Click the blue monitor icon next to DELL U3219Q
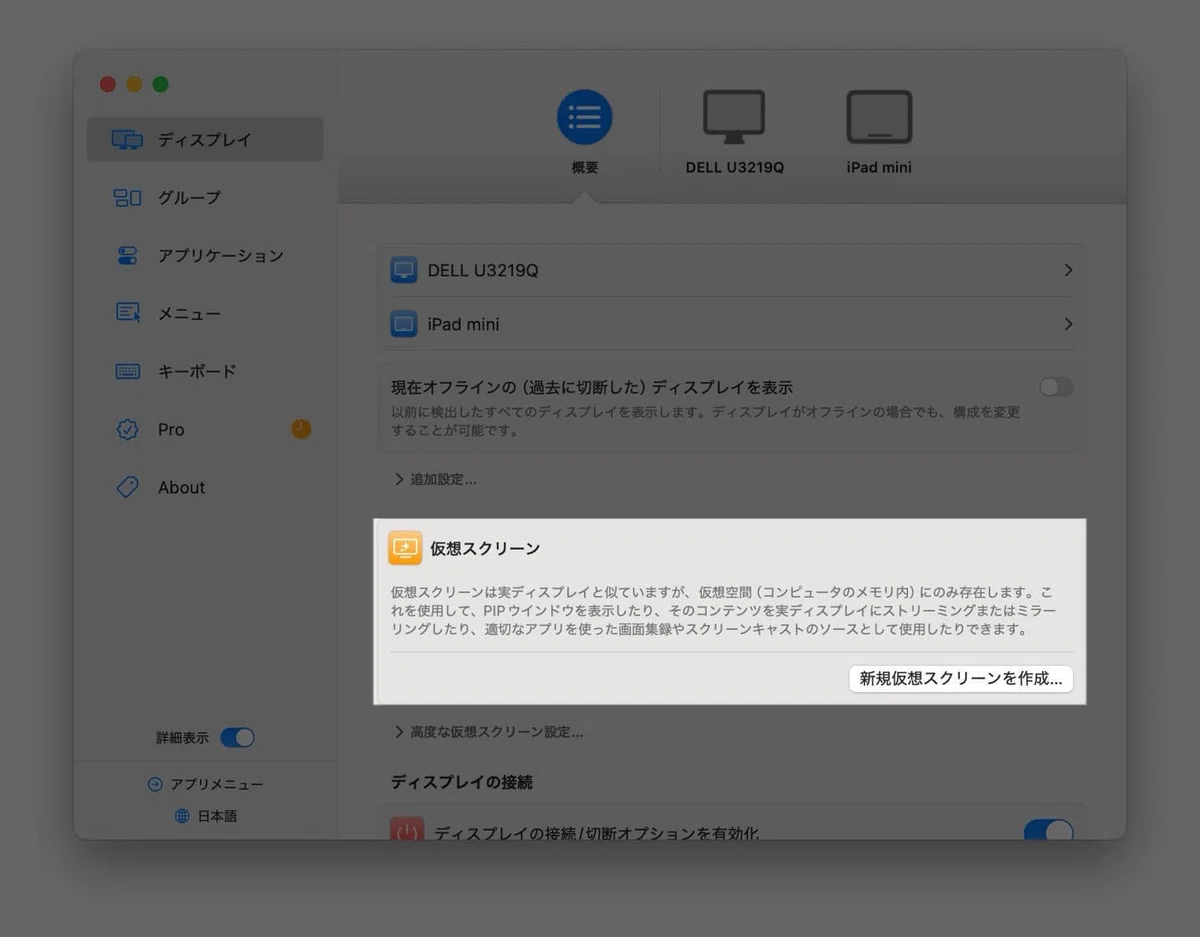Image resolution: width=1200 pixels, height=937 pixels. tap(404, 270)
